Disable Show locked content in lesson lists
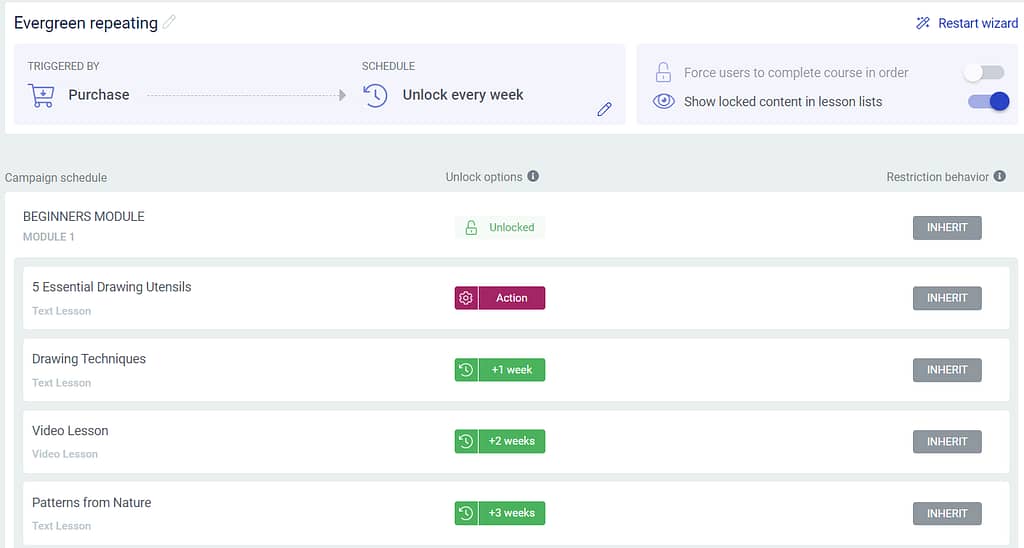The image size is (1024, 548). (x=989, y=101)
